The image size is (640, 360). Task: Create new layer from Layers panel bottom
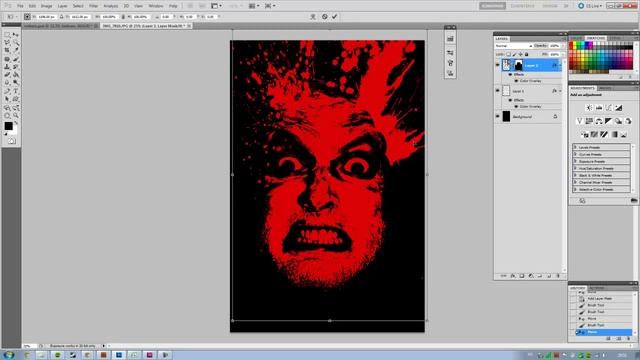click(549, 276)
